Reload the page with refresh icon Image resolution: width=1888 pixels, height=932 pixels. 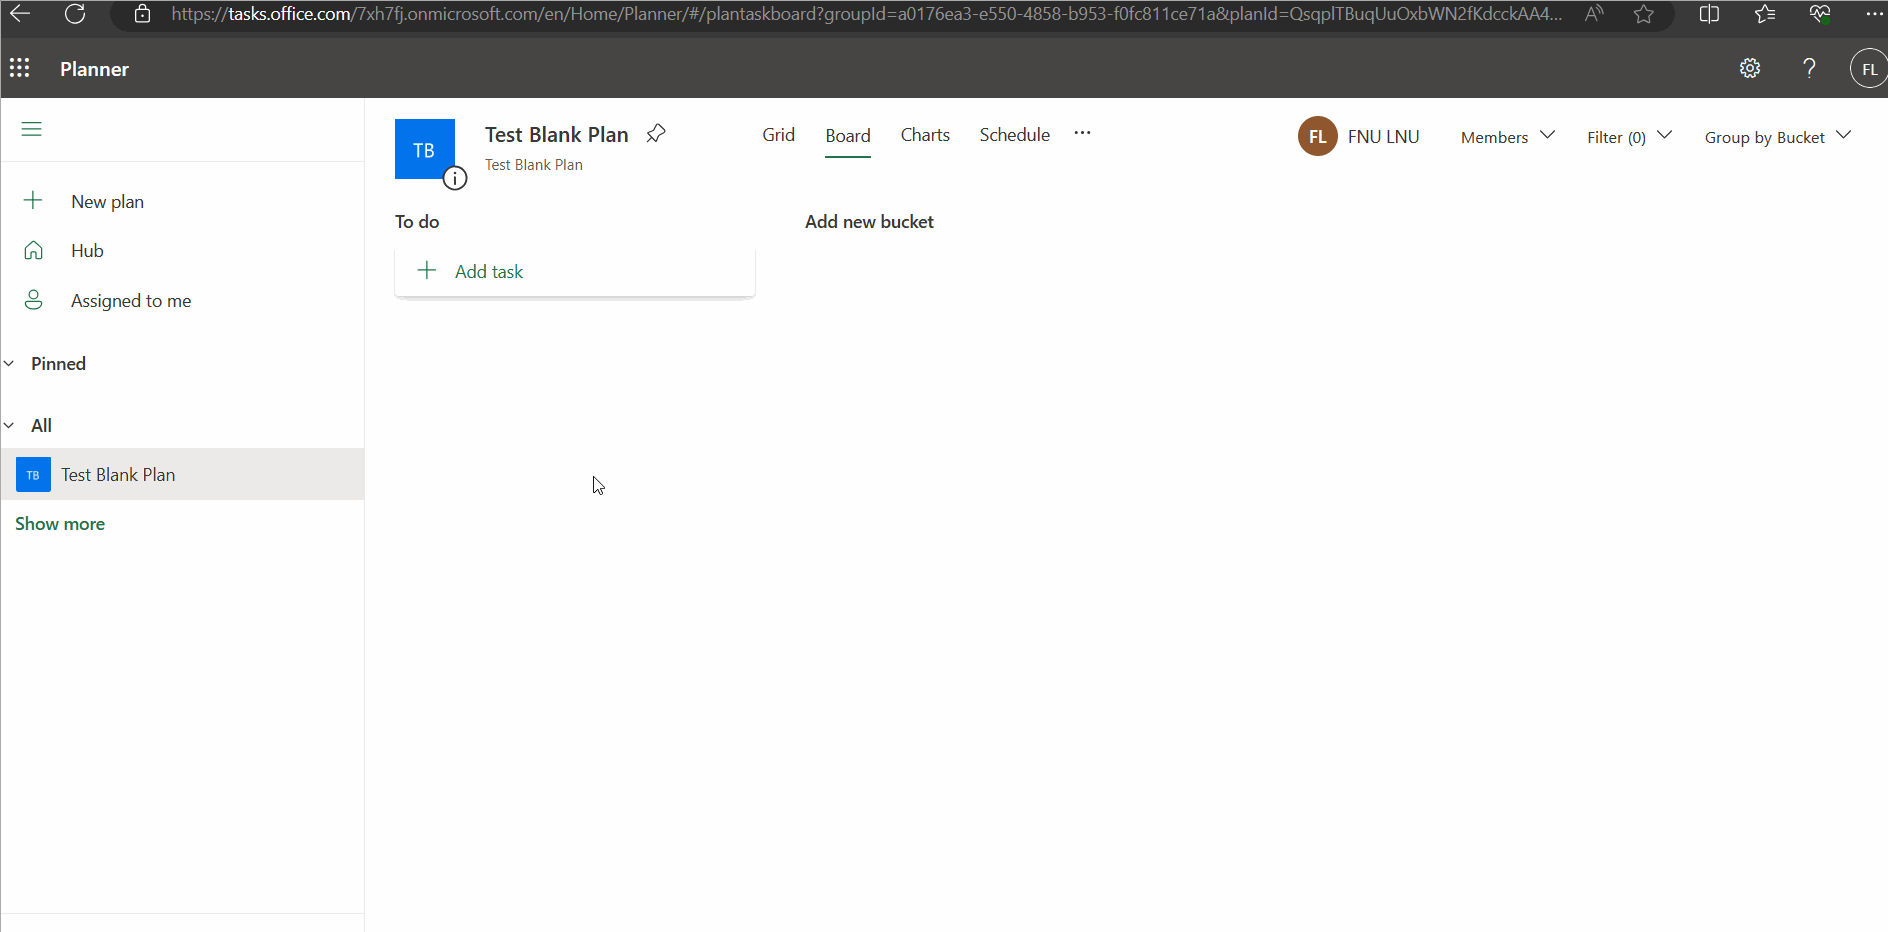pos(75,14)
